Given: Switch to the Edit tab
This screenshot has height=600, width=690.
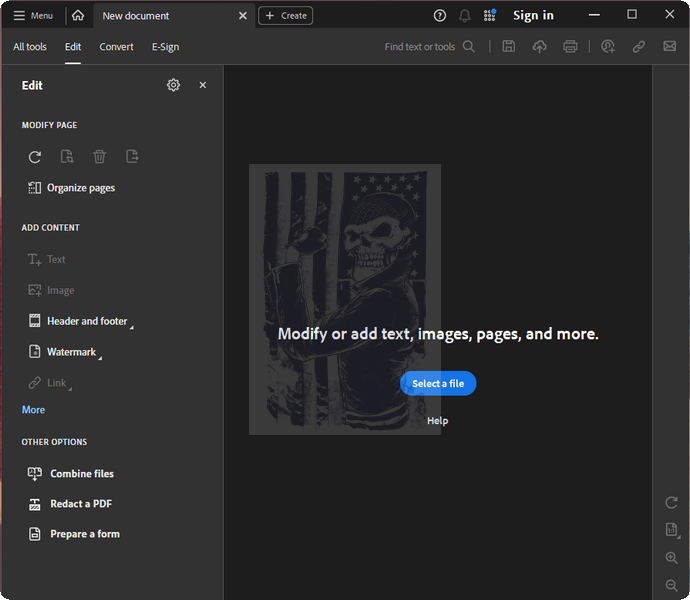Looking at the screenshot, I should [73, 47].
